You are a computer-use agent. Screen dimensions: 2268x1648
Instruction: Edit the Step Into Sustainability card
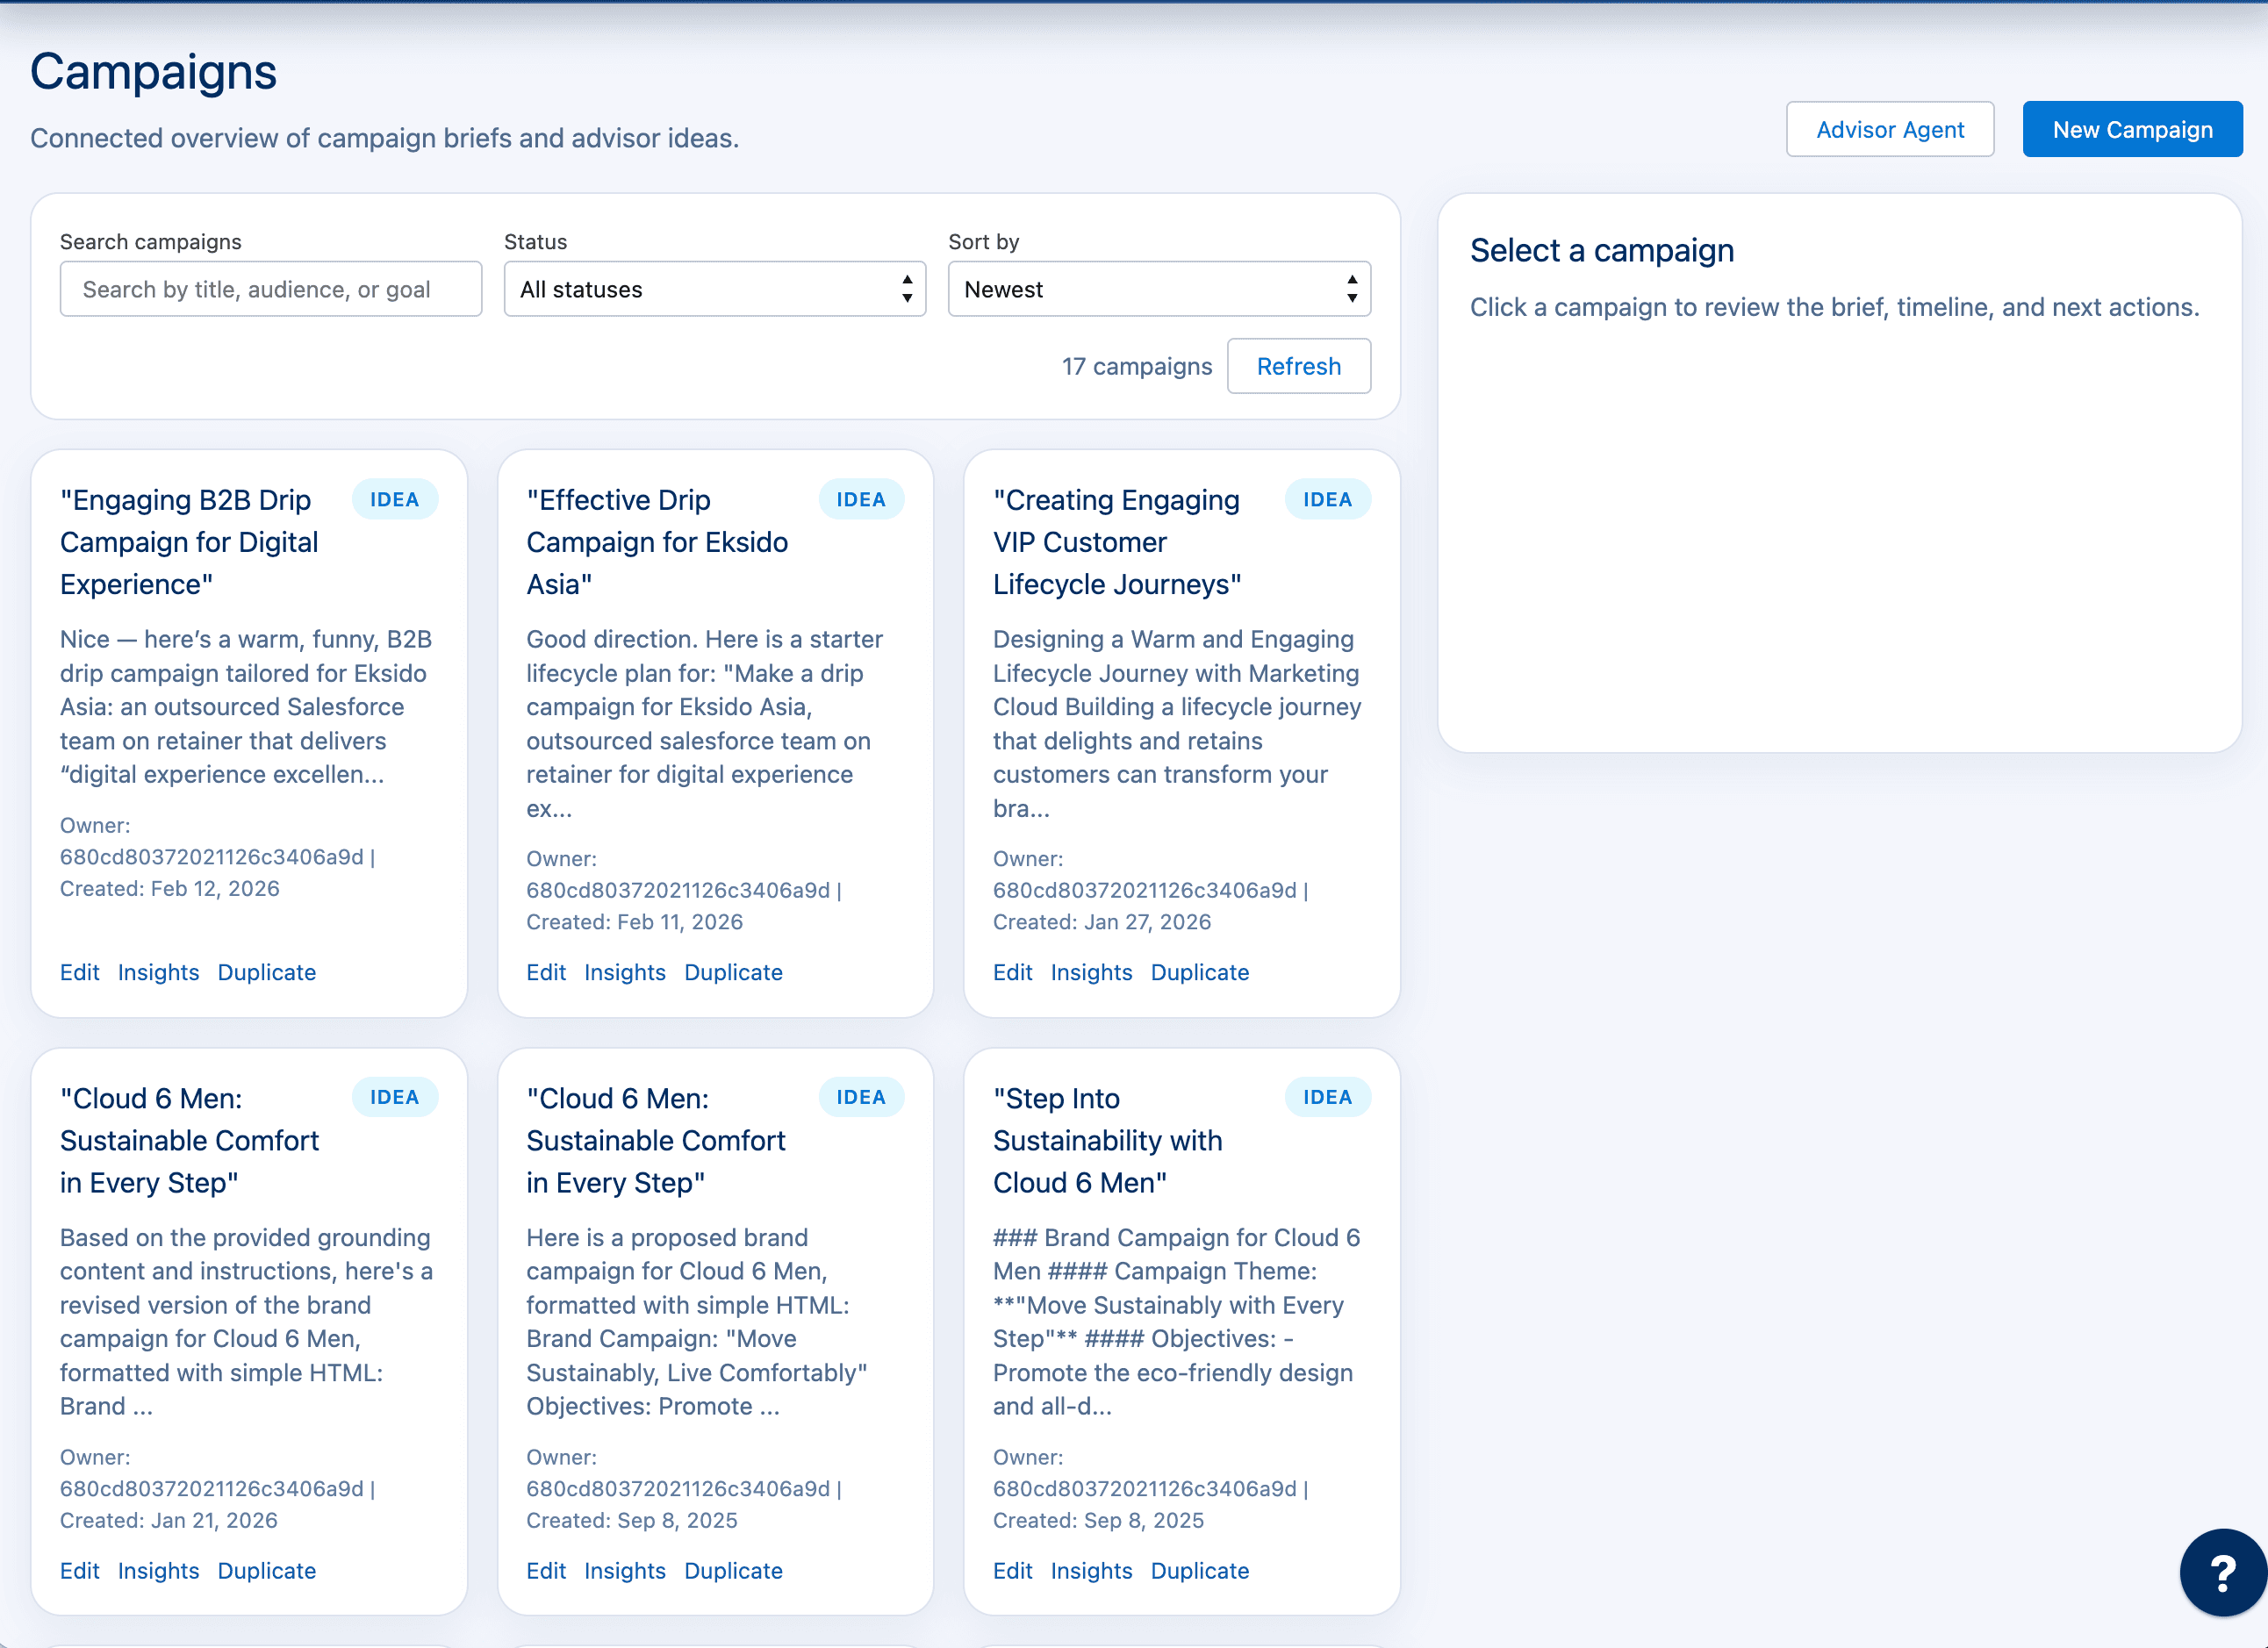pyautogui.click(x=1013, y=1570)
